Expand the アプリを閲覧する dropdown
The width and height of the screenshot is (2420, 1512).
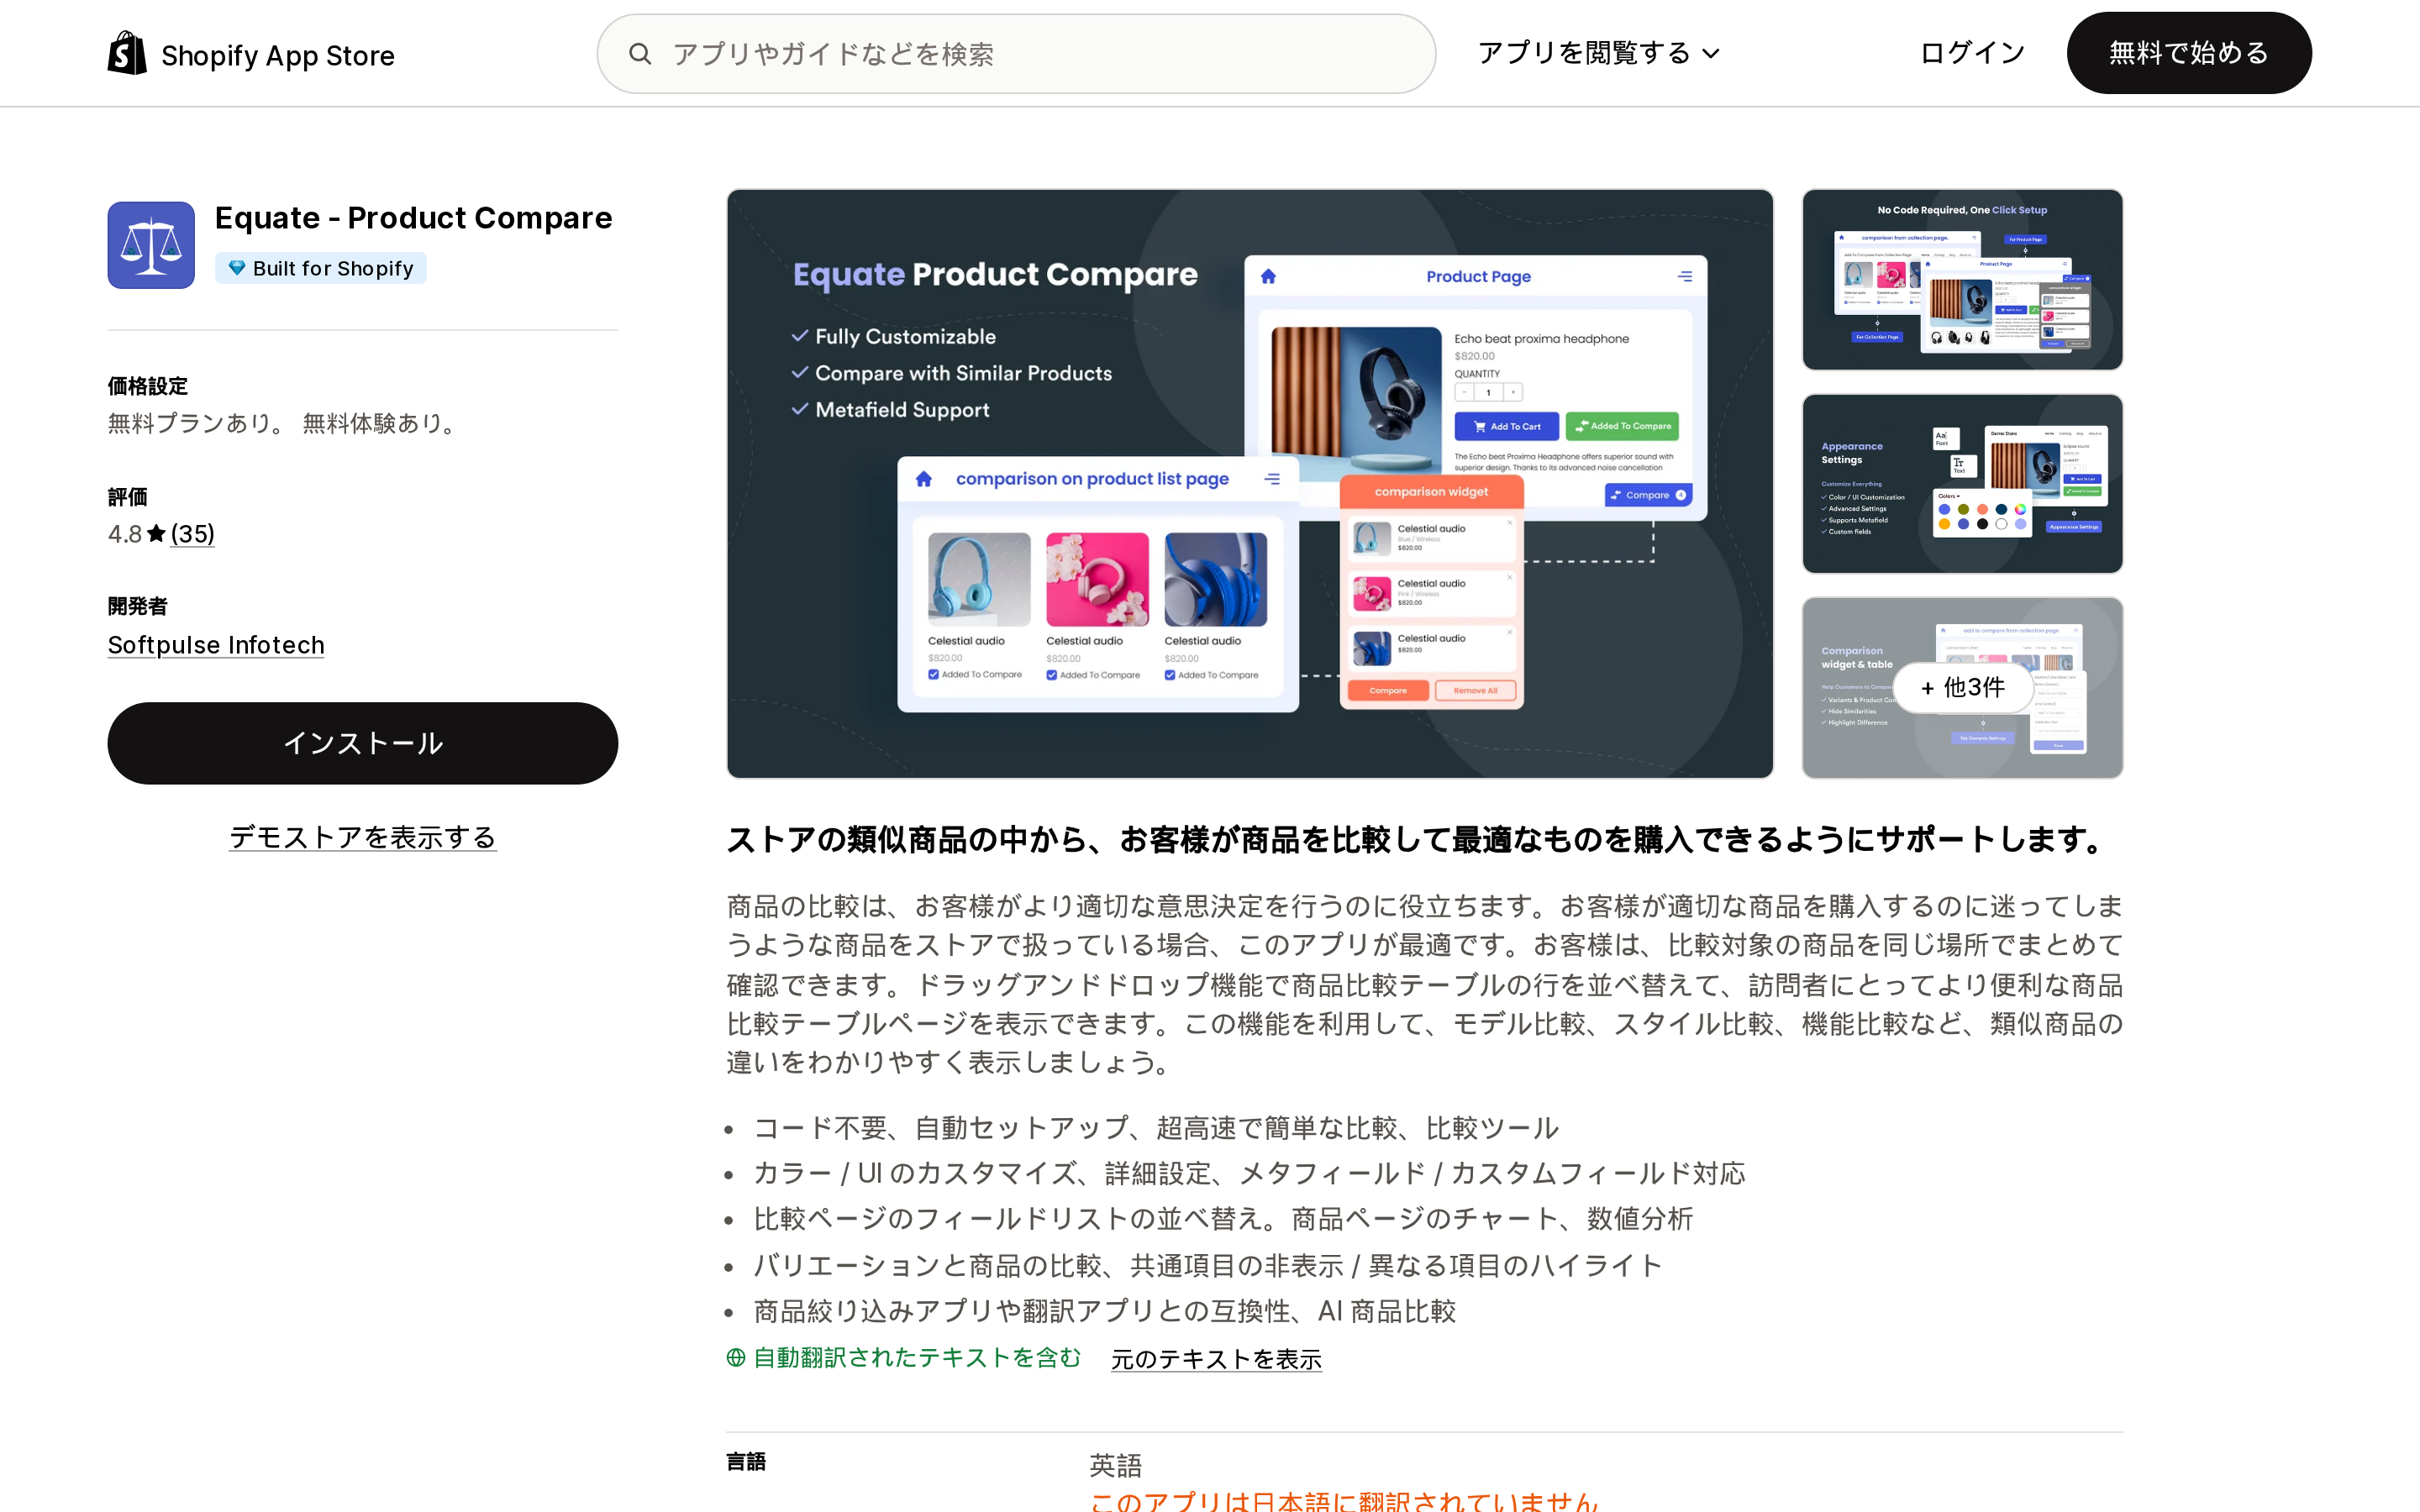coord(1598,53)
